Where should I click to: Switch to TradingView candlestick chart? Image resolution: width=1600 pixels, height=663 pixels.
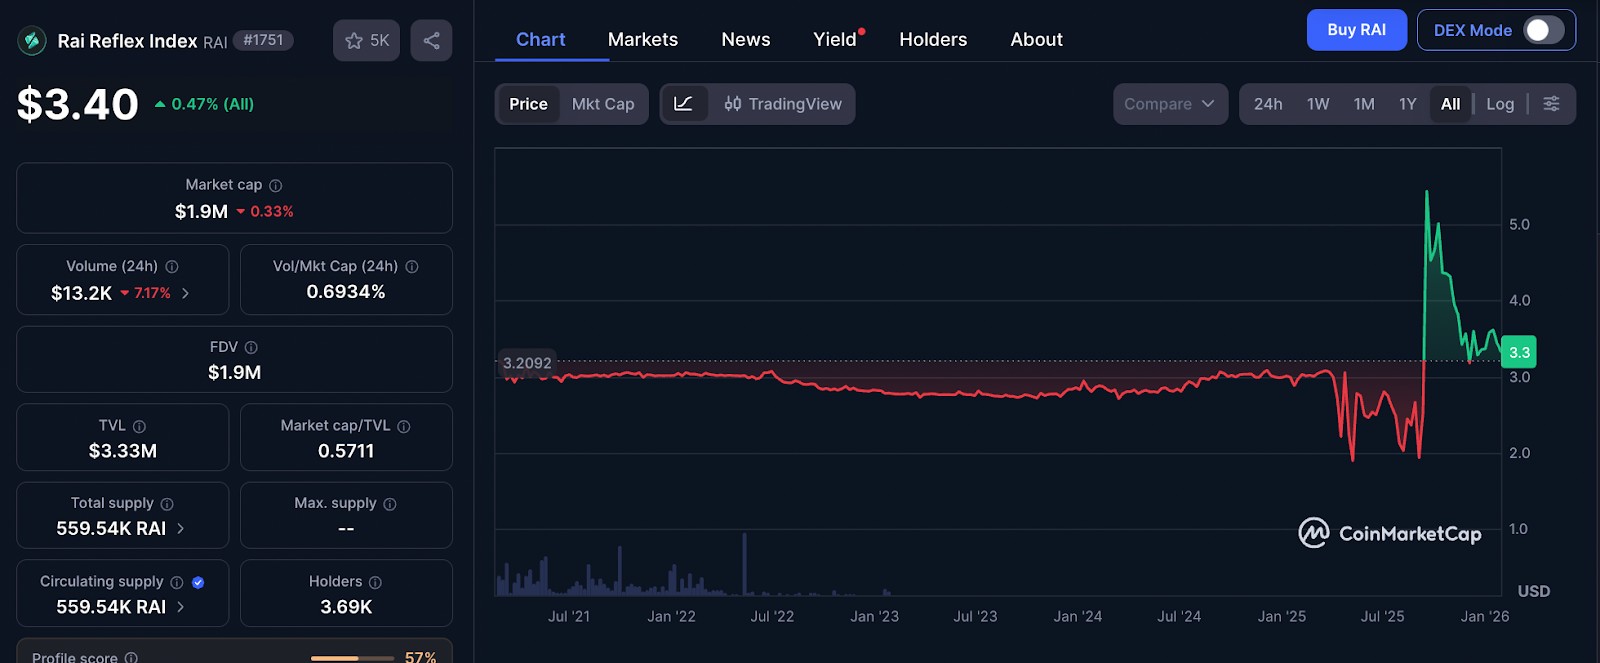pyautogui.click(x=783, y=104)
